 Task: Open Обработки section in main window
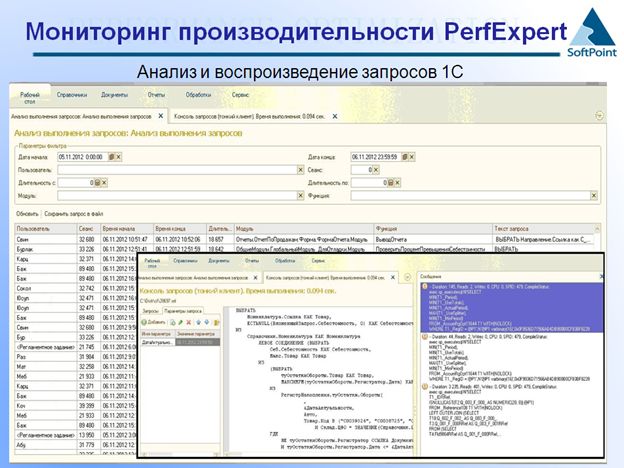pos(198,95)
